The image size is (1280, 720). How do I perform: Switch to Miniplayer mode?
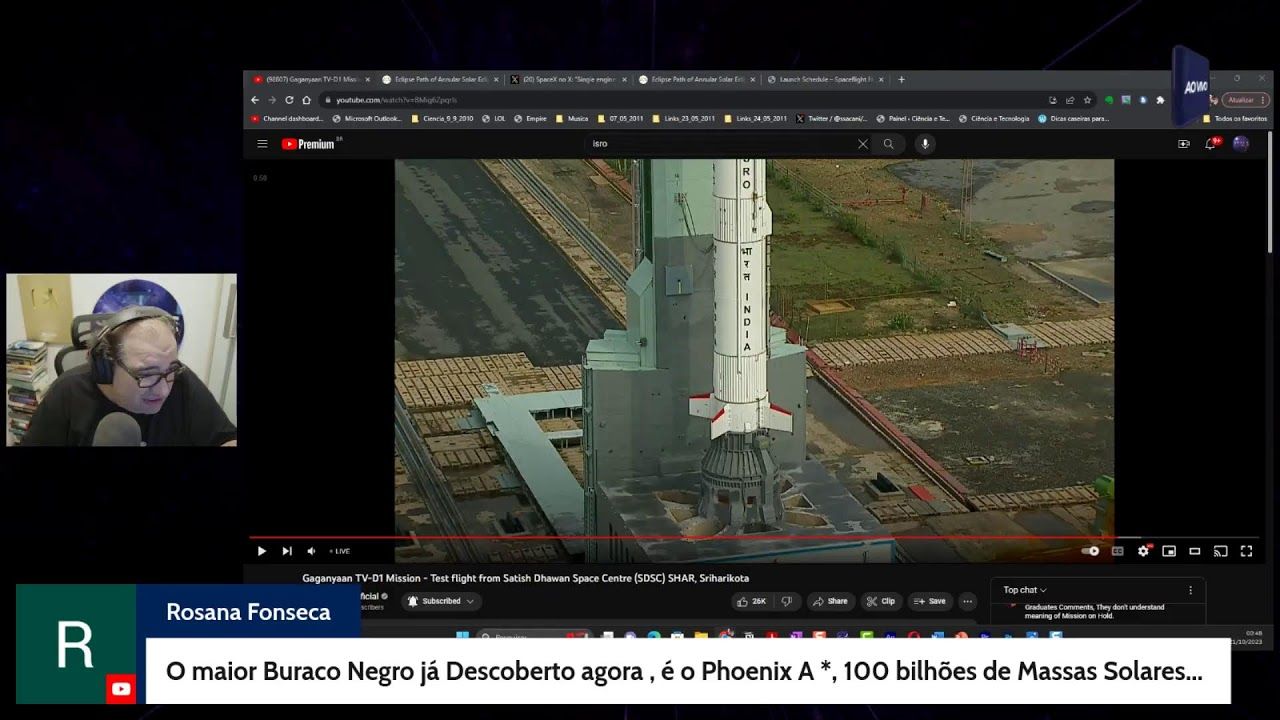tap(1168, 551)
